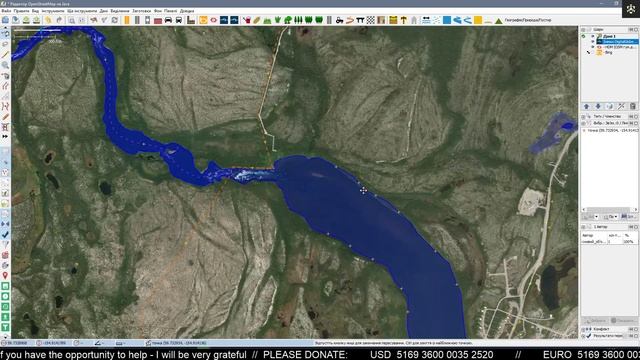Delete selected layer with trash button
This screenshot has height=360, width=640.
pos(633,106)
